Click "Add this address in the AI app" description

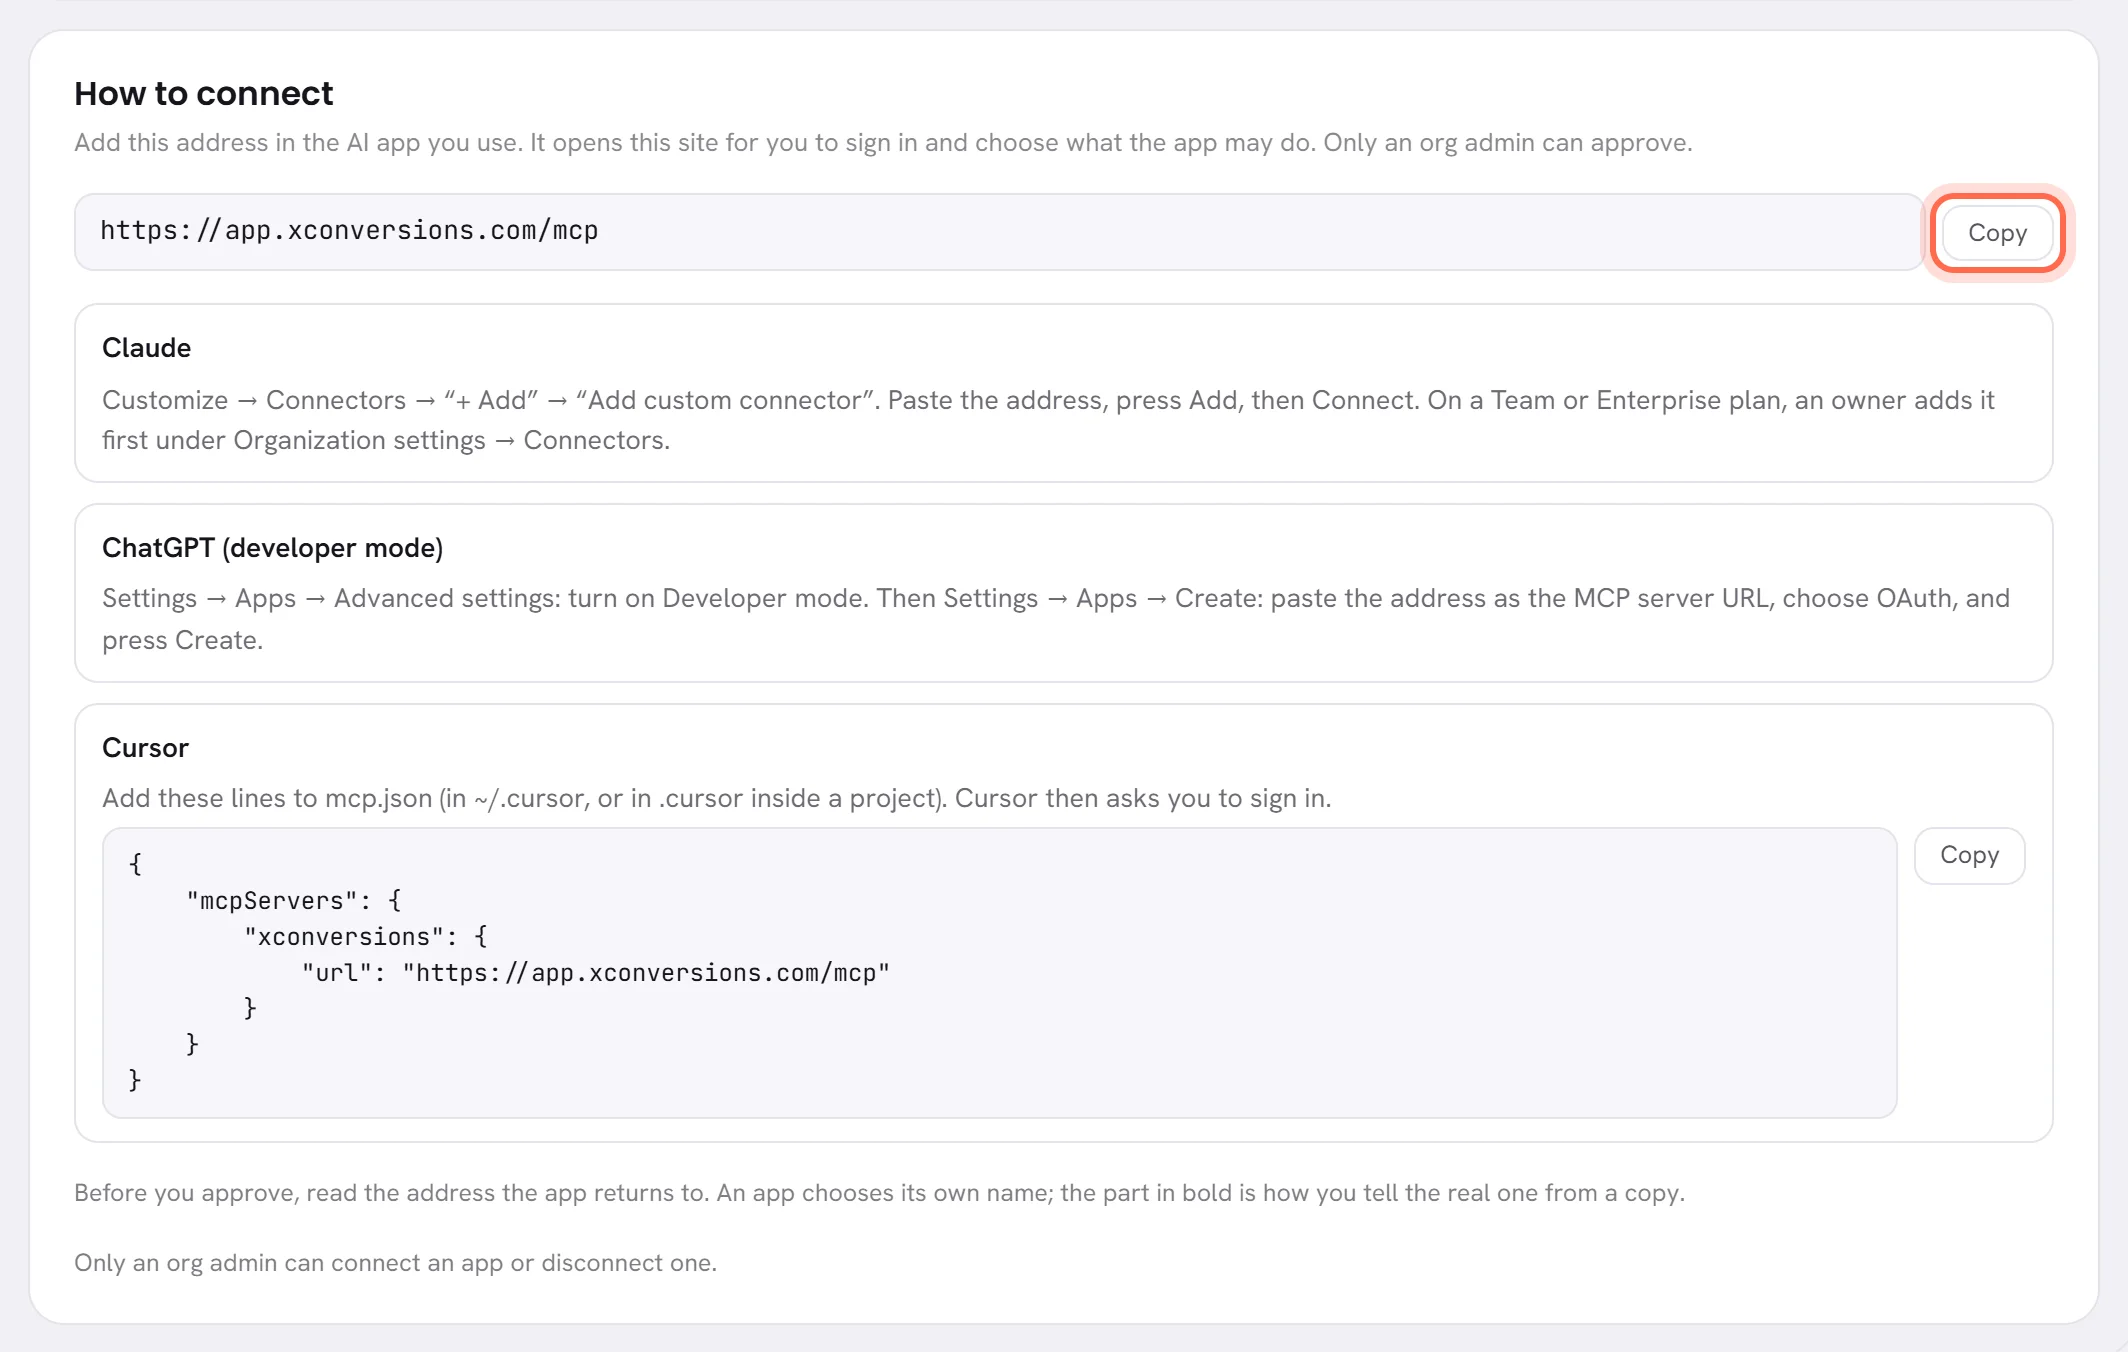(883, 142)
